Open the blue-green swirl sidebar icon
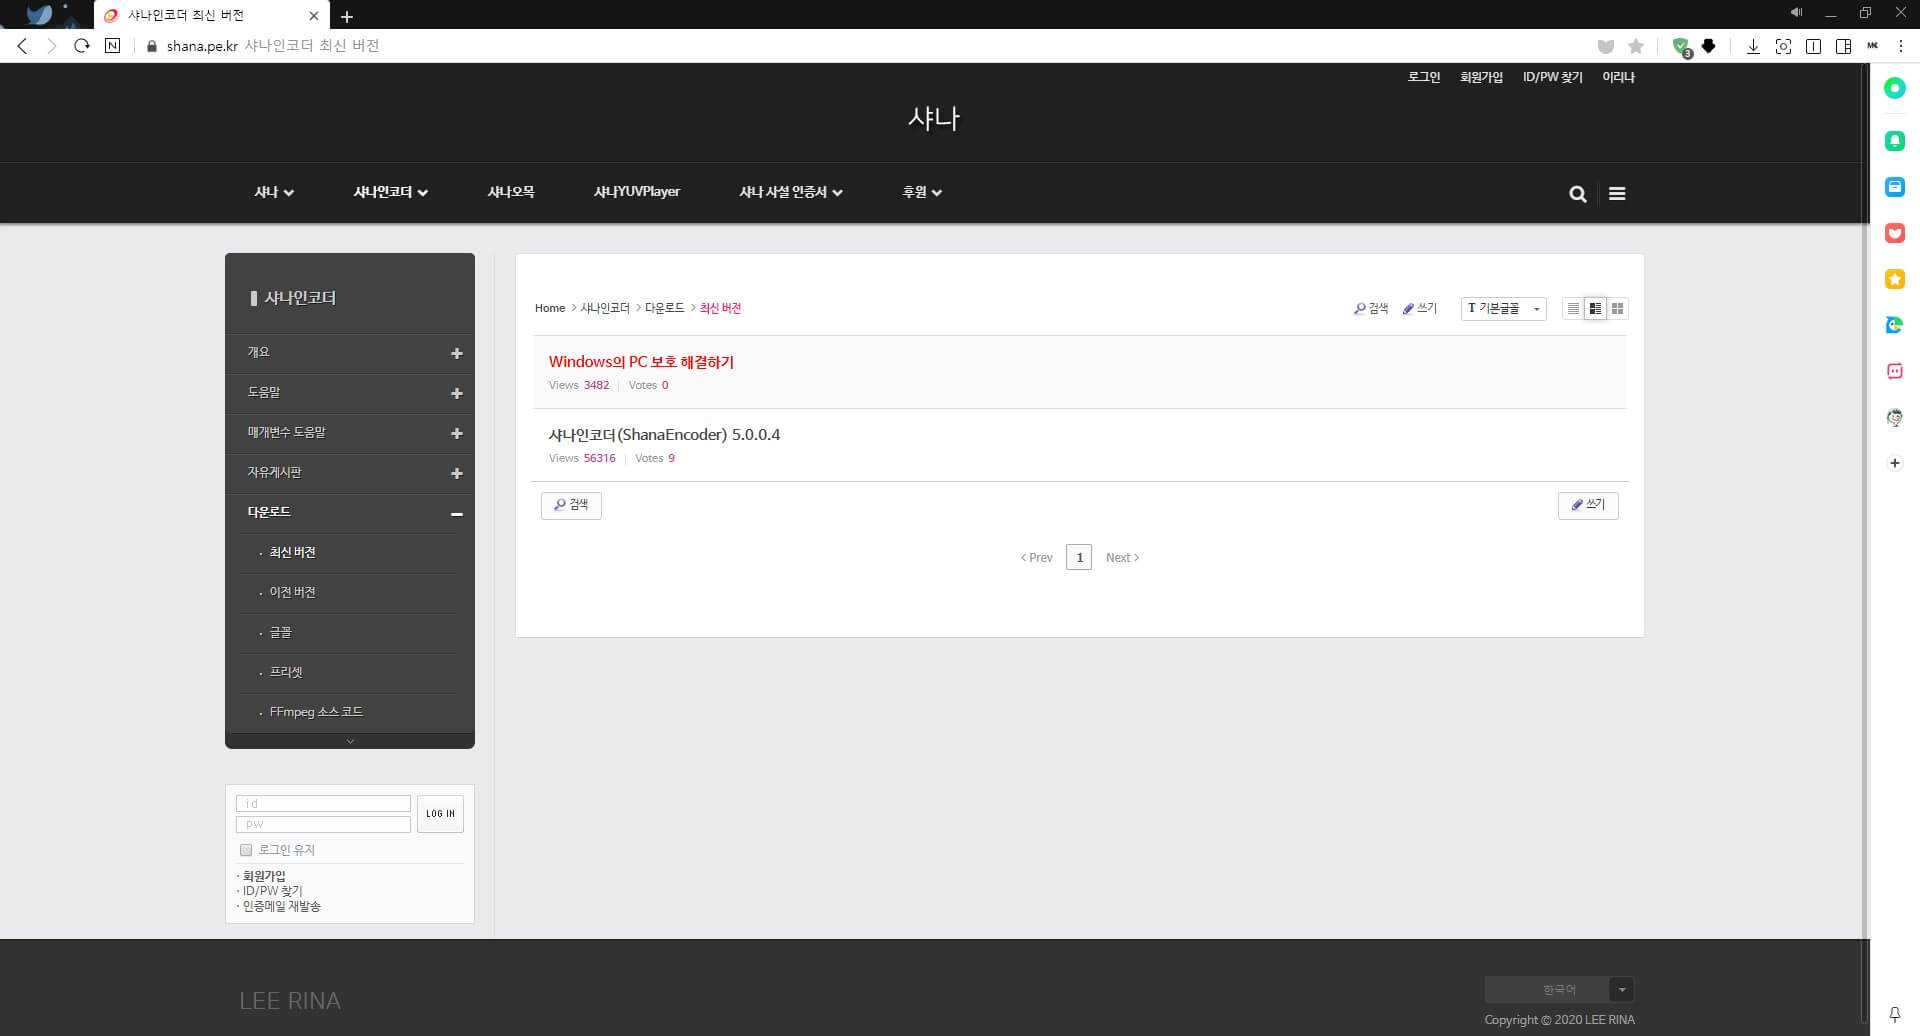1920x1036 pixels. [x=1895, y=325]
